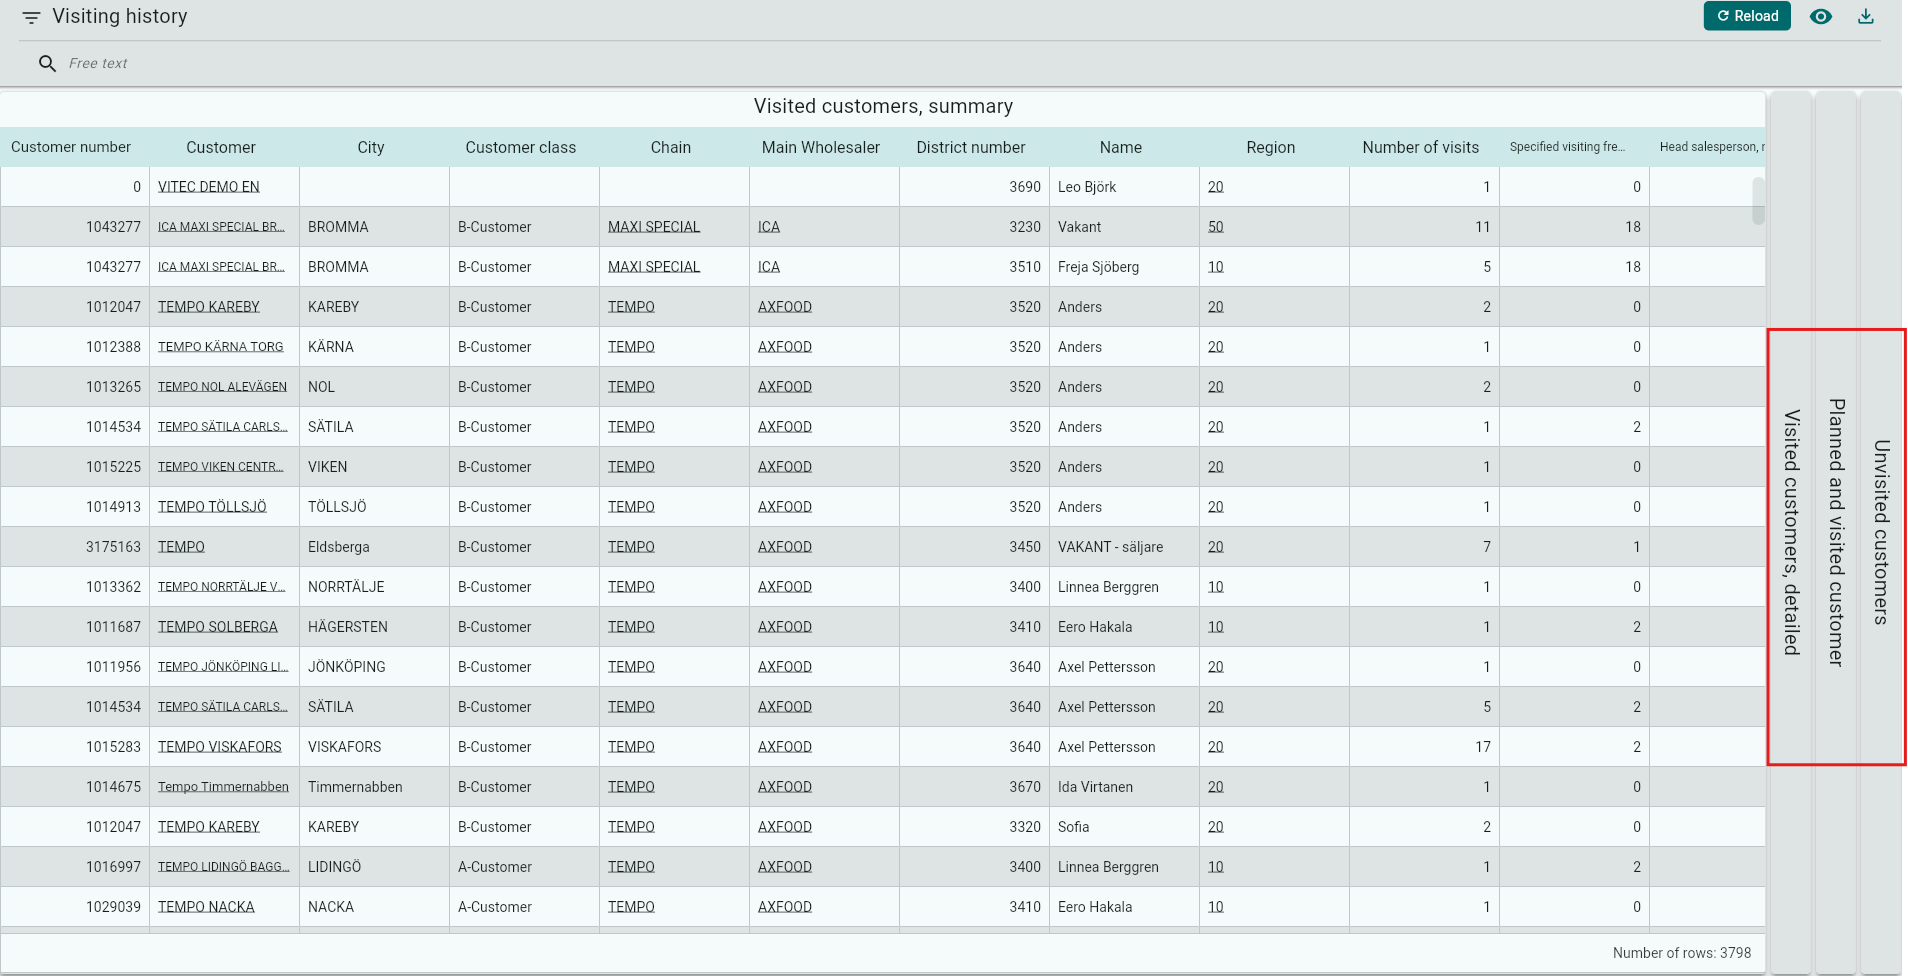Open TEMPO TÖLLSJÖ customer link
Image resolution: width=1908 pixels, height=976 pixels.
click(212, 507)
